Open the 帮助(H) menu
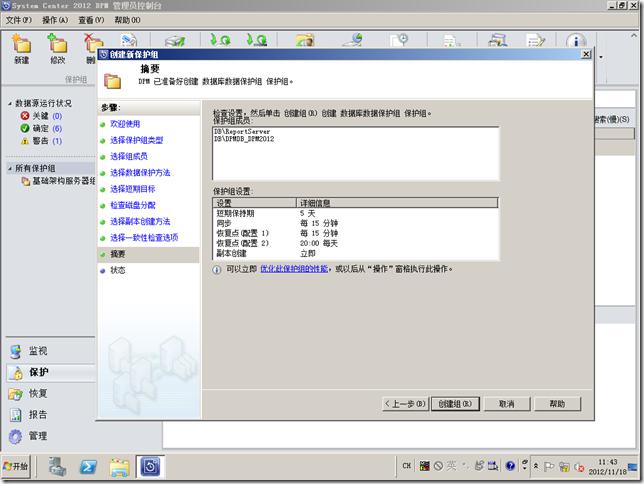 [127, 20]
